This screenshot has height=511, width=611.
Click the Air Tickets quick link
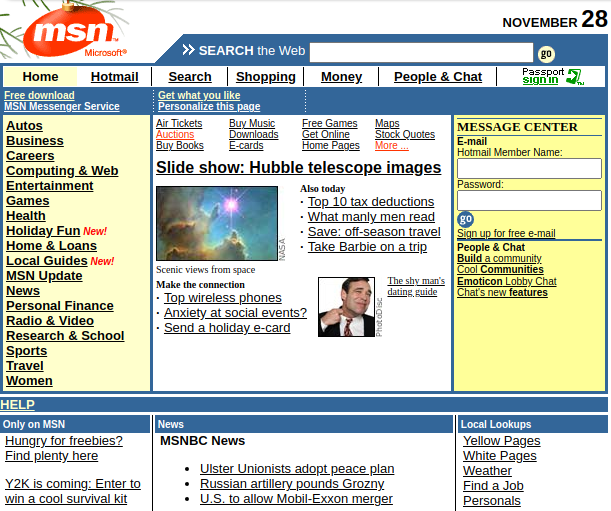[x=179, y=123]
